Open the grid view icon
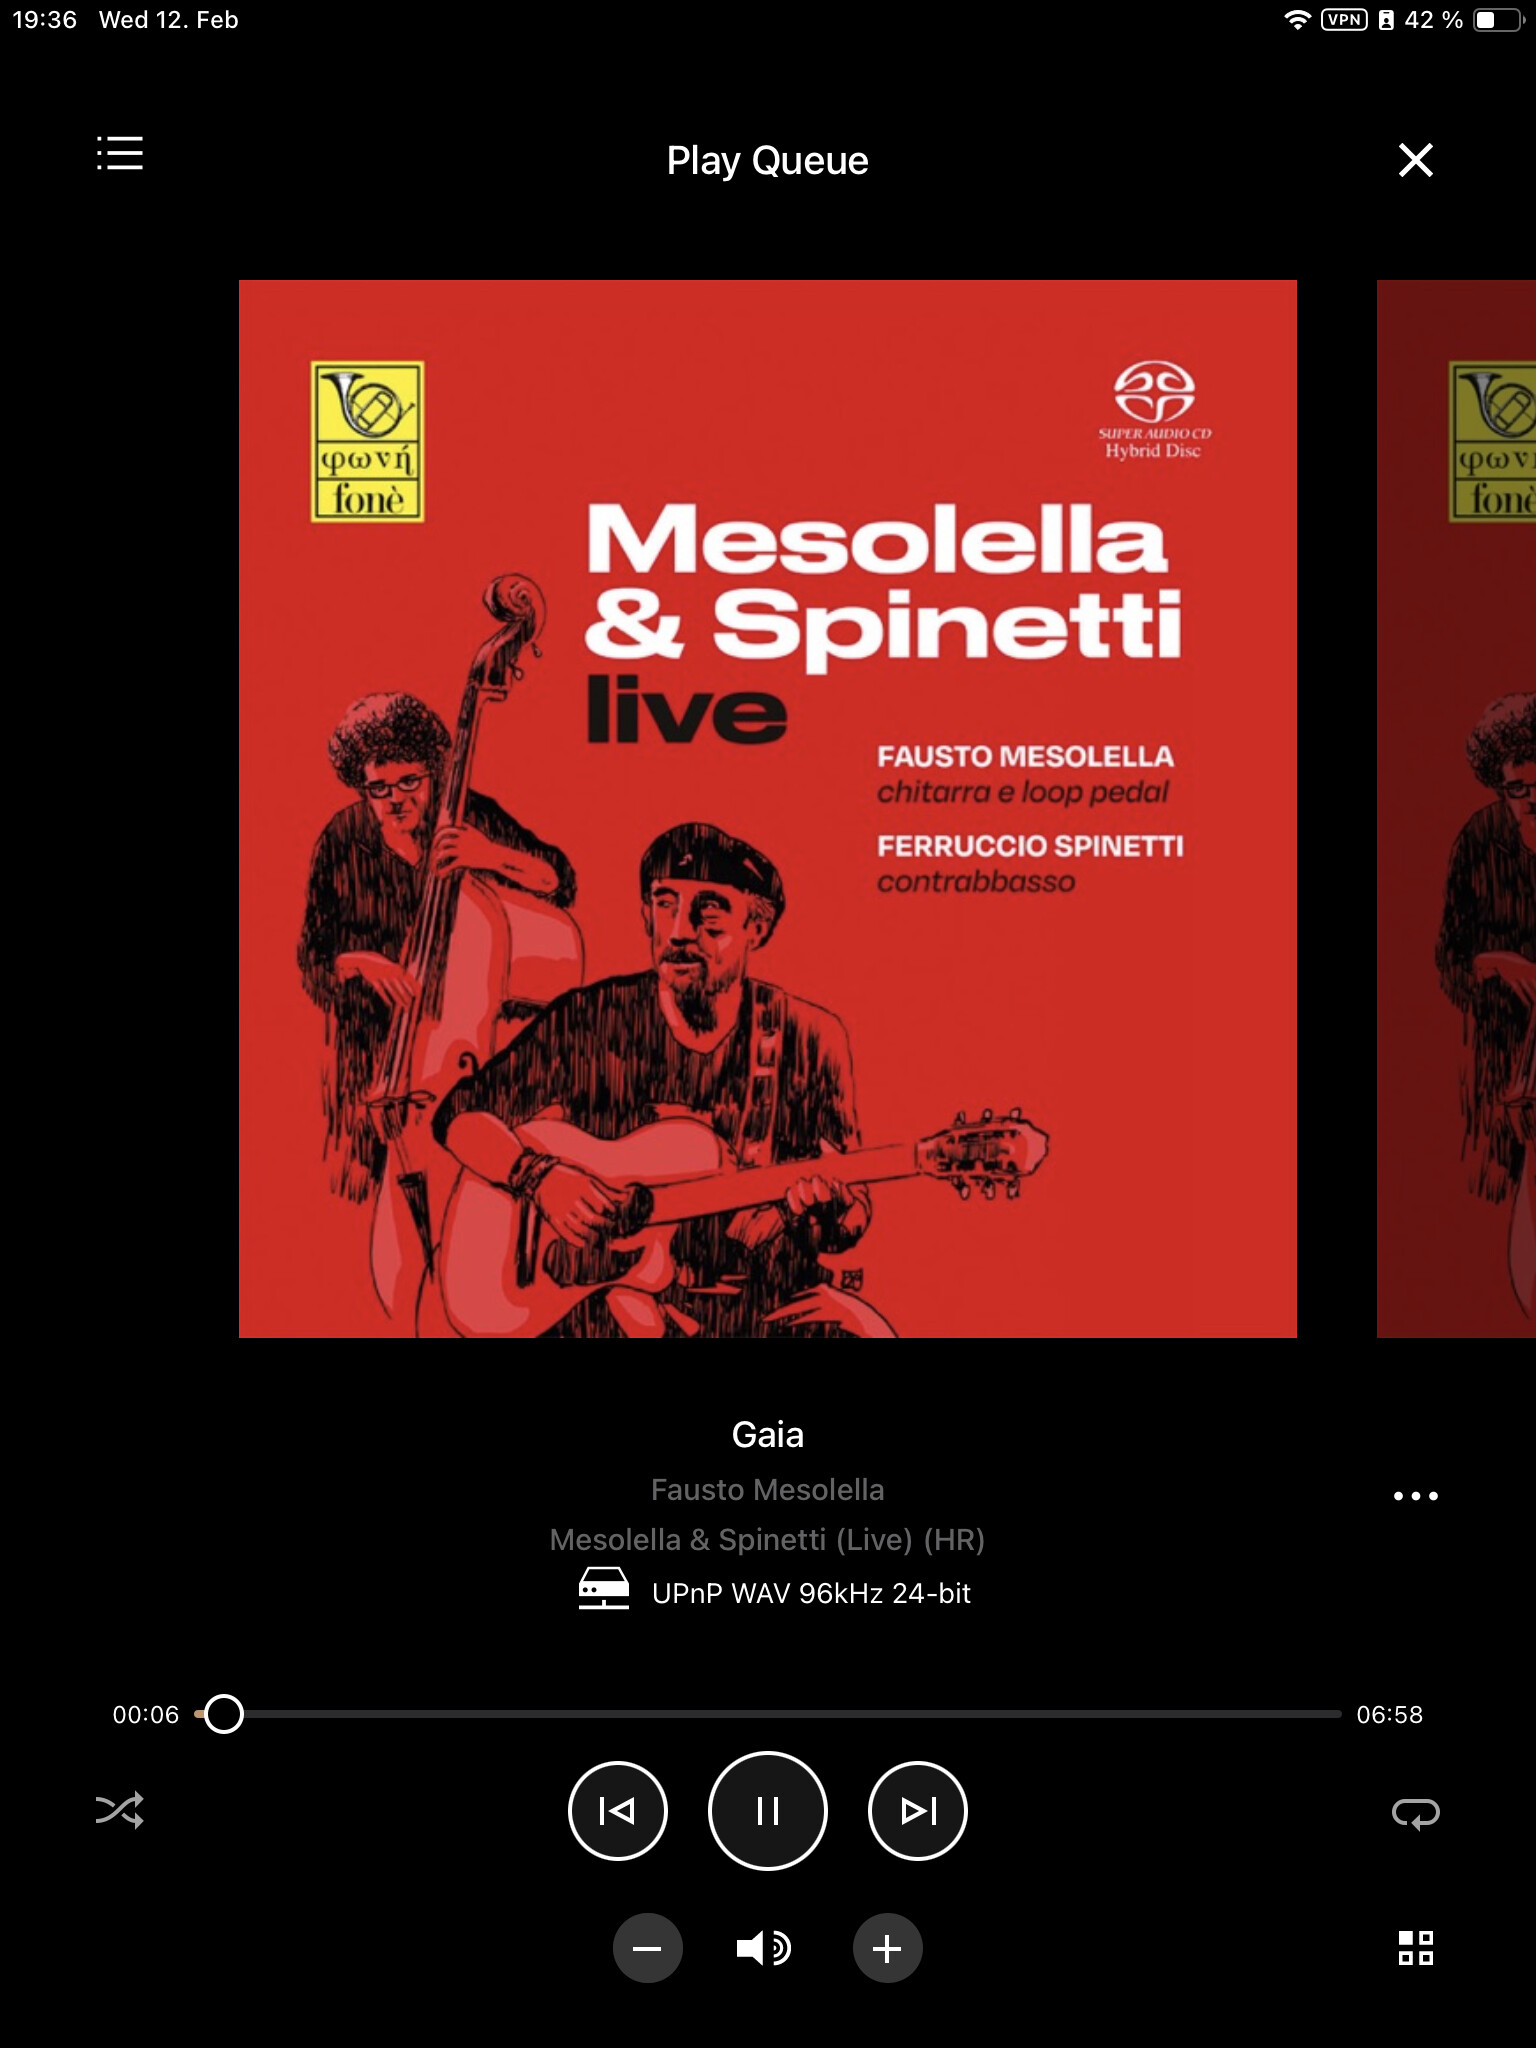The width and height of the screenshot is (1536, 2048). (x=1415, y=1948)
